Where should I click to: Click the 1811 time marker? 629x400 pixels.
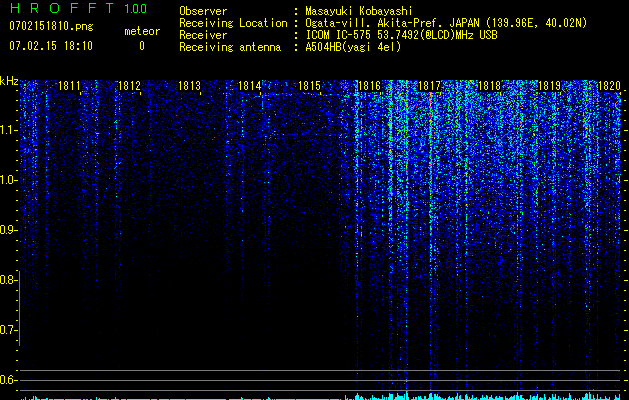69,86
